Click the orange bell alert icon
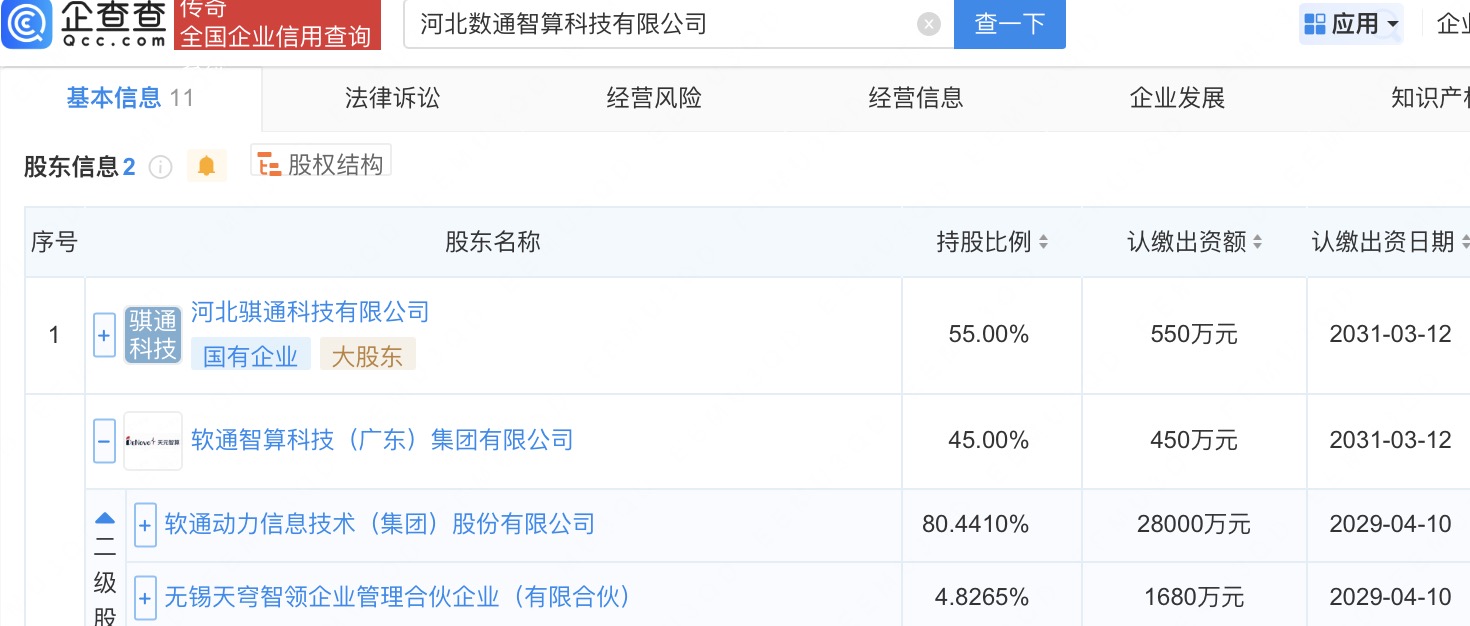This screenshot has width=1470, height=626. click(207, 166)
